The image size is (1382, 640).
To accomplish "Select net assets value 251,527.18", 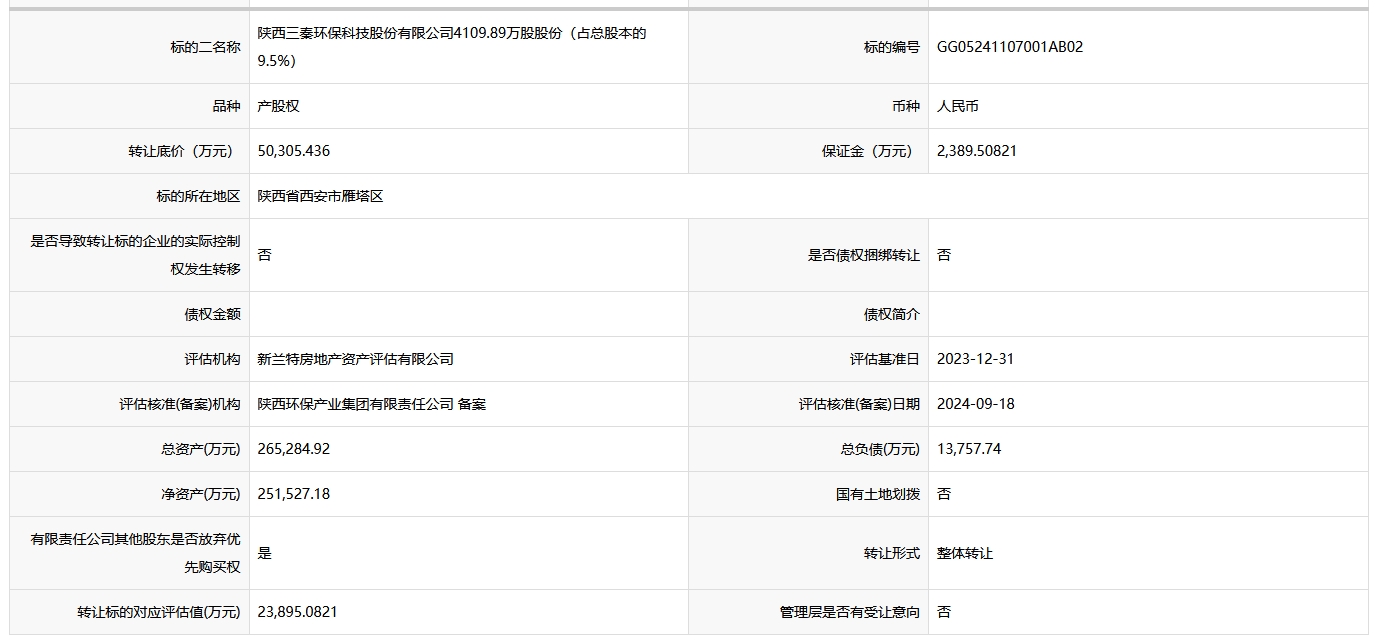I will (293, 494).
